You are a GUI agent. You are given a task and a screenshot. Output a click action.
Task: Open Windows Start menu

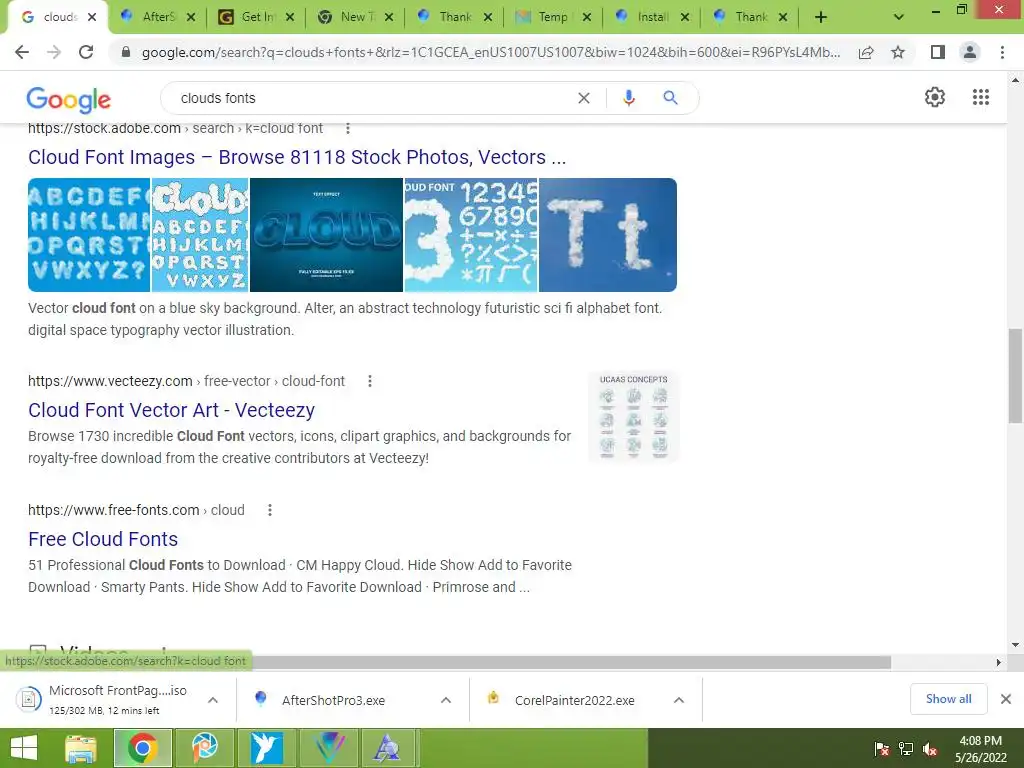point(24,748)
